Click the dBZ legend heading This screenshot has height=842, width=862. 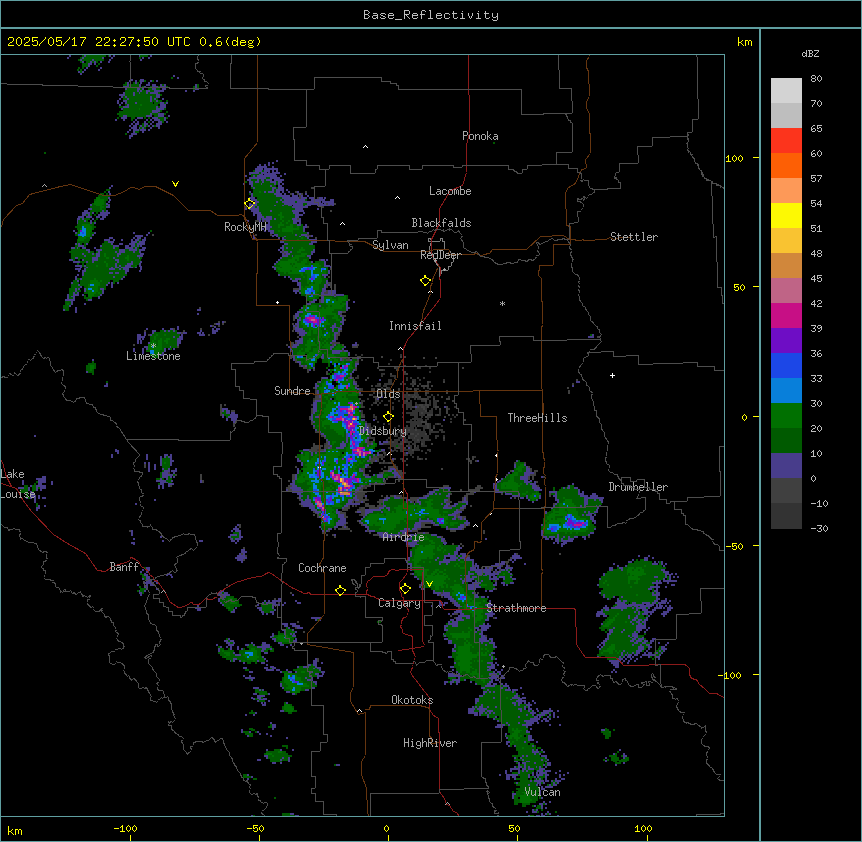coord(810,54)
